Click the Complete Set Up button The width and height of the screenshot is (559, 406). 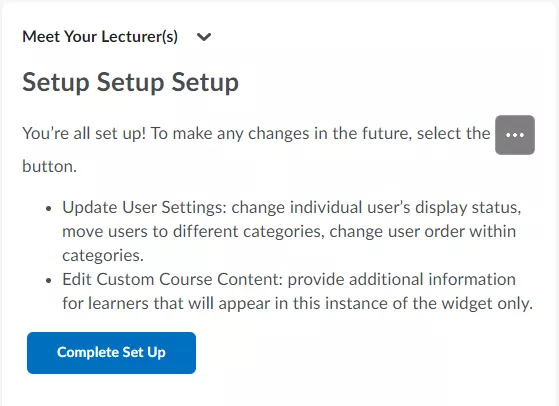111,353
